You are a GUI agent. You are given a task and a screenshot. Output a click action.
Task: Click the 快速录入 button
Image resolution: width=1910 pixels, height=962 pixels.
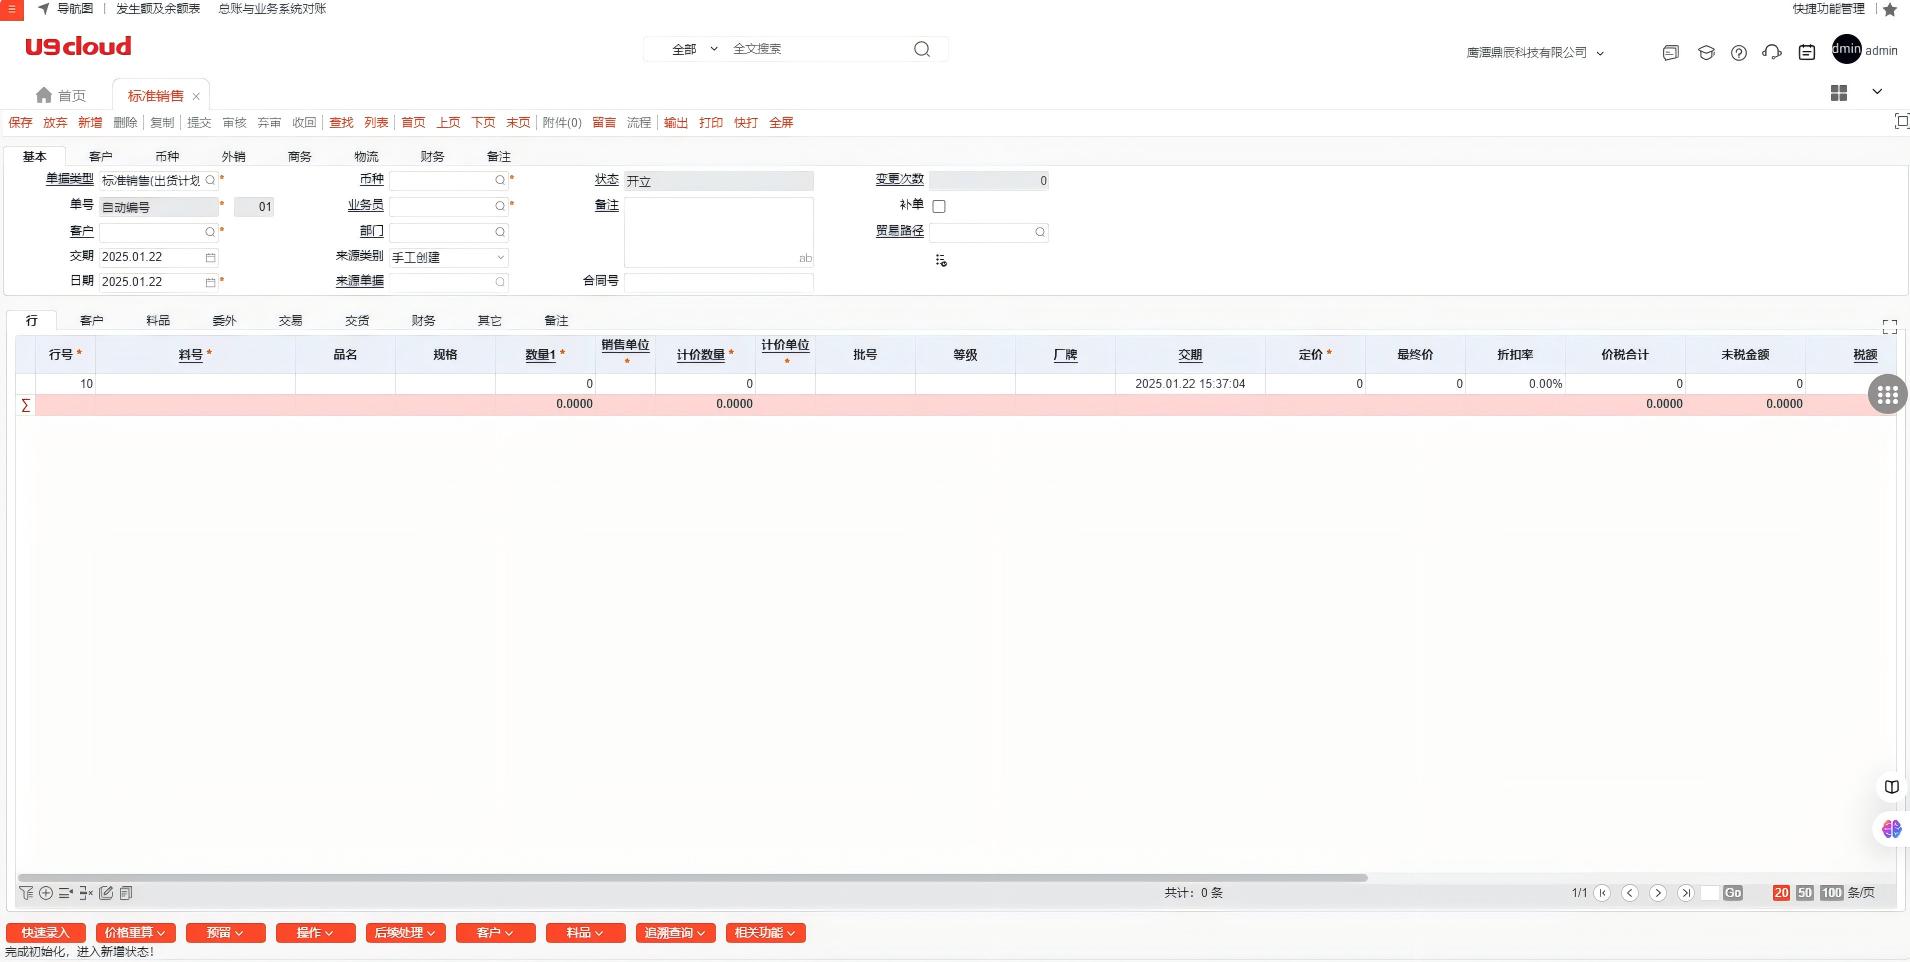[x=45, y=933]
